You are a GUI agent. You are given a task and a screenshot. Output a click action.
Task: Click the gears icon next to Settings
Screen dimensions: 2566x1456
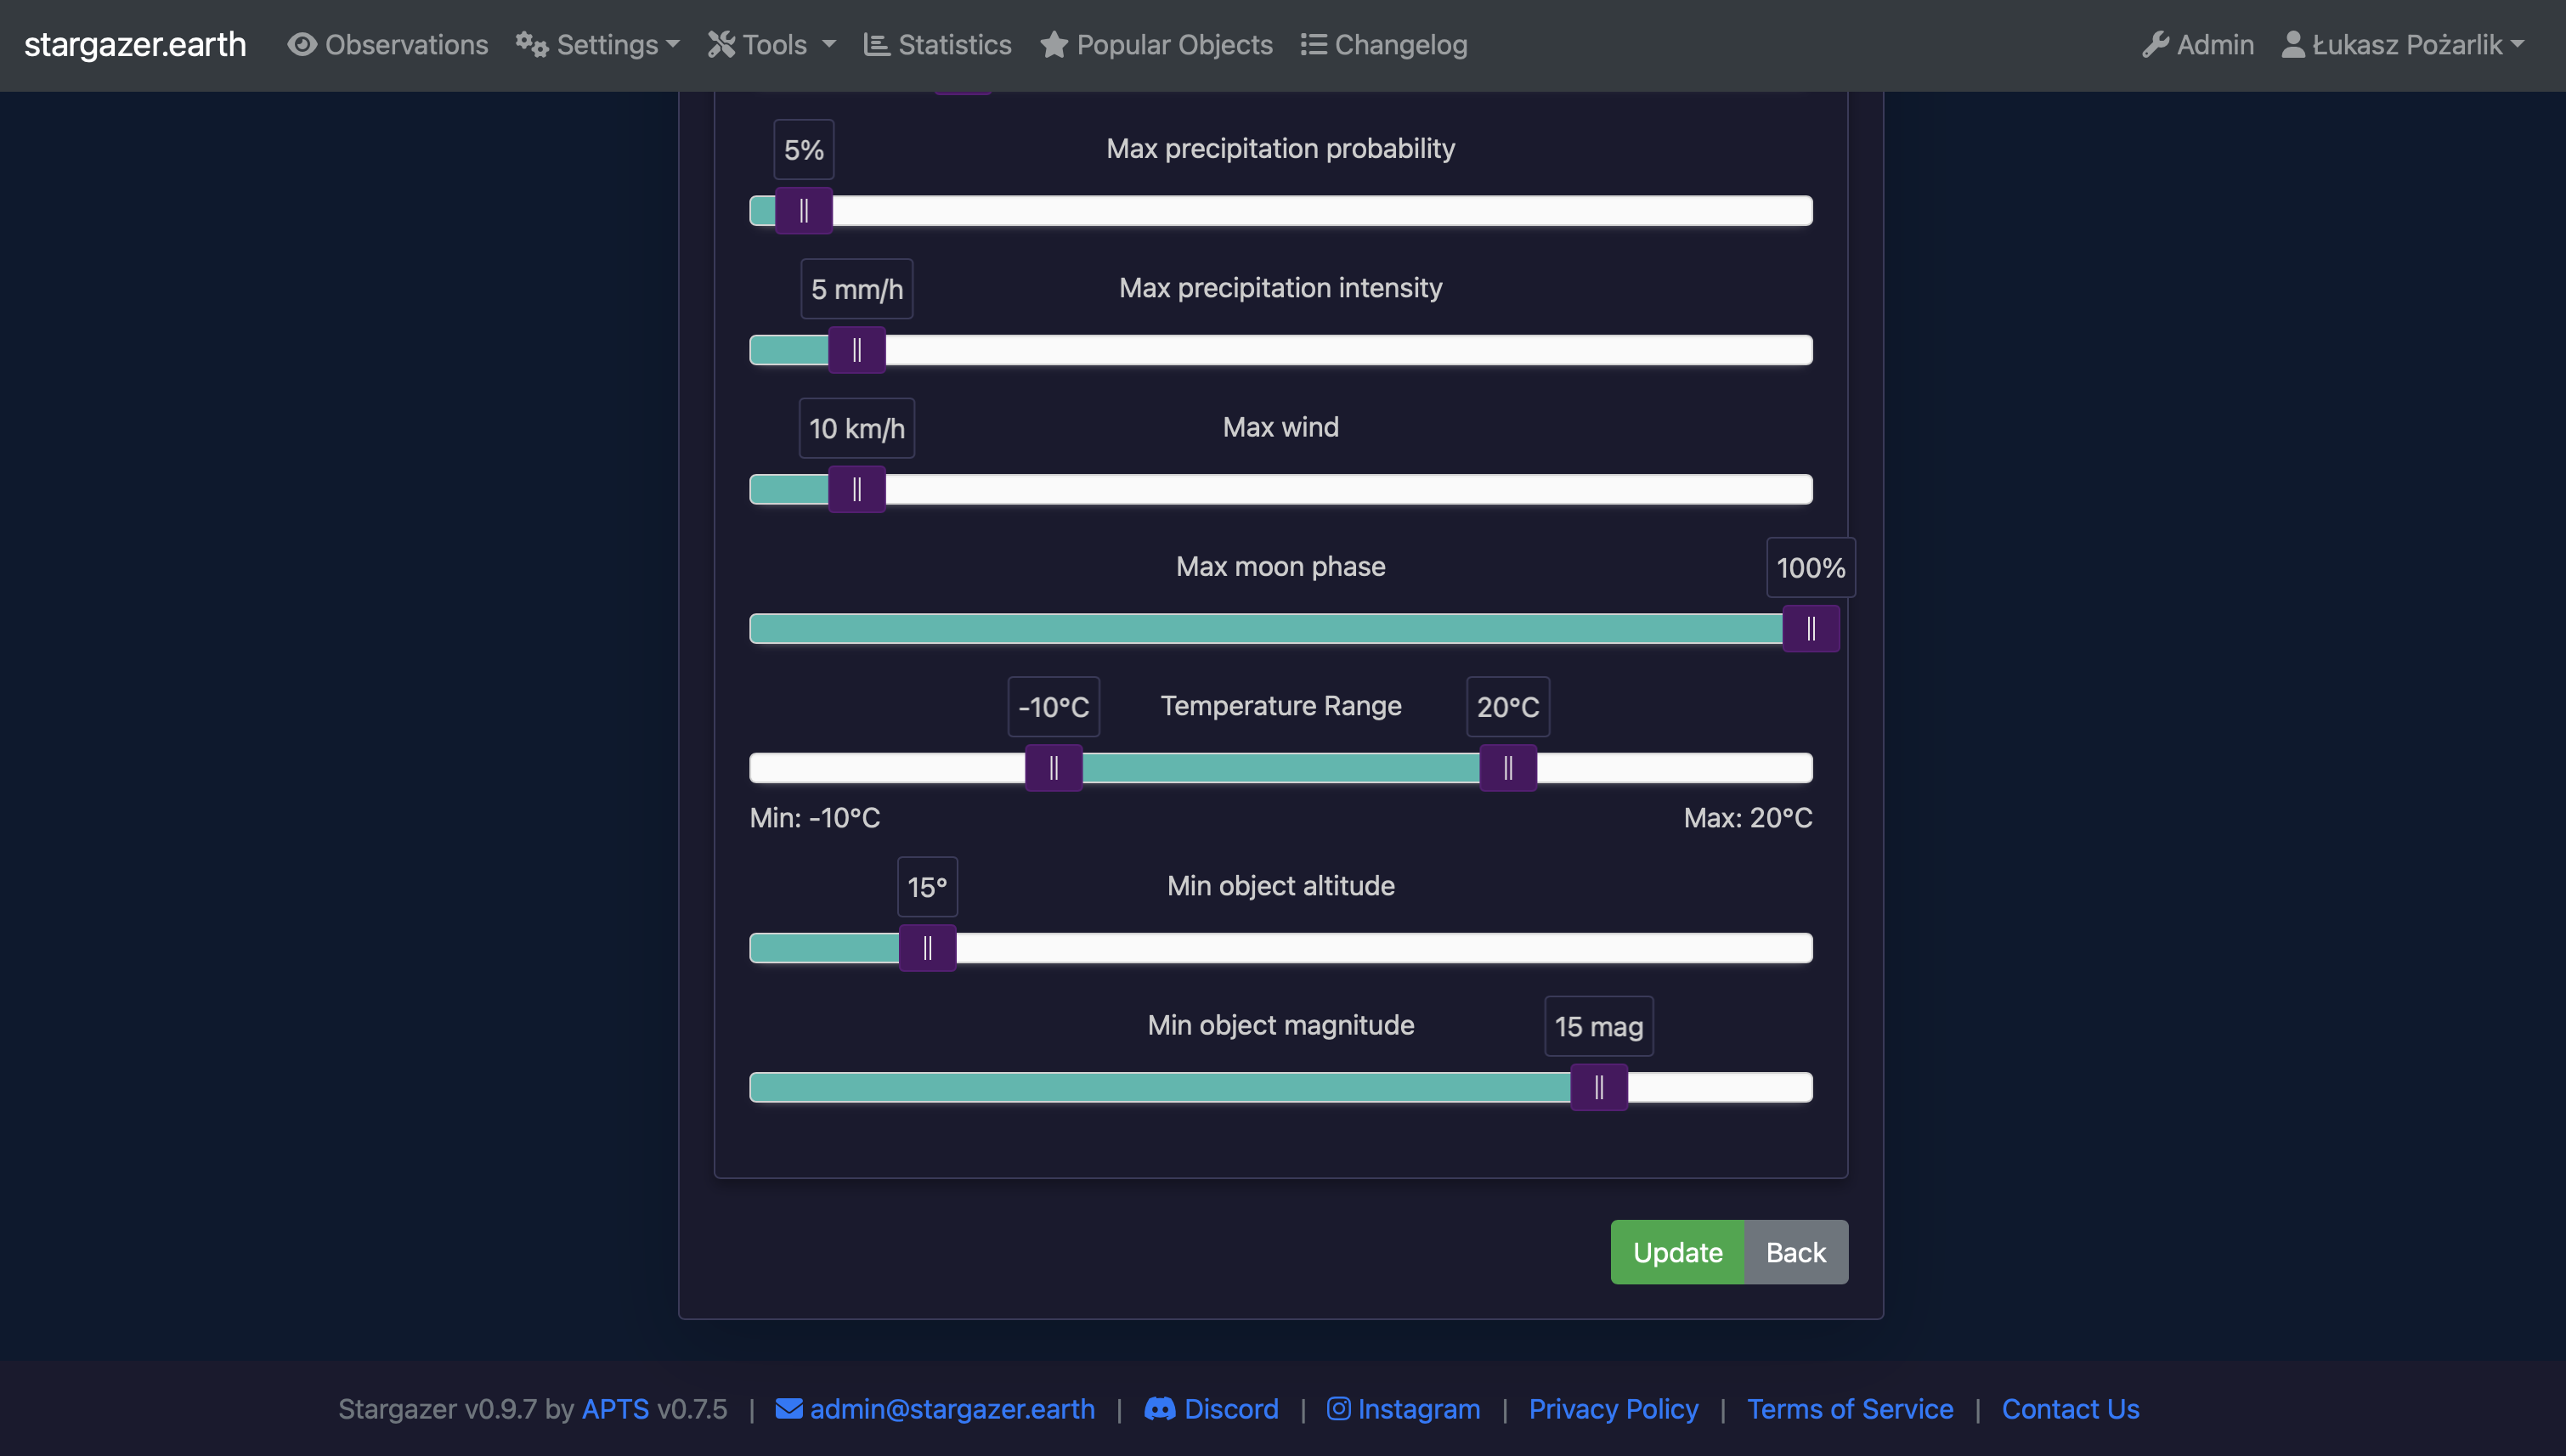(x=532, y=45)
